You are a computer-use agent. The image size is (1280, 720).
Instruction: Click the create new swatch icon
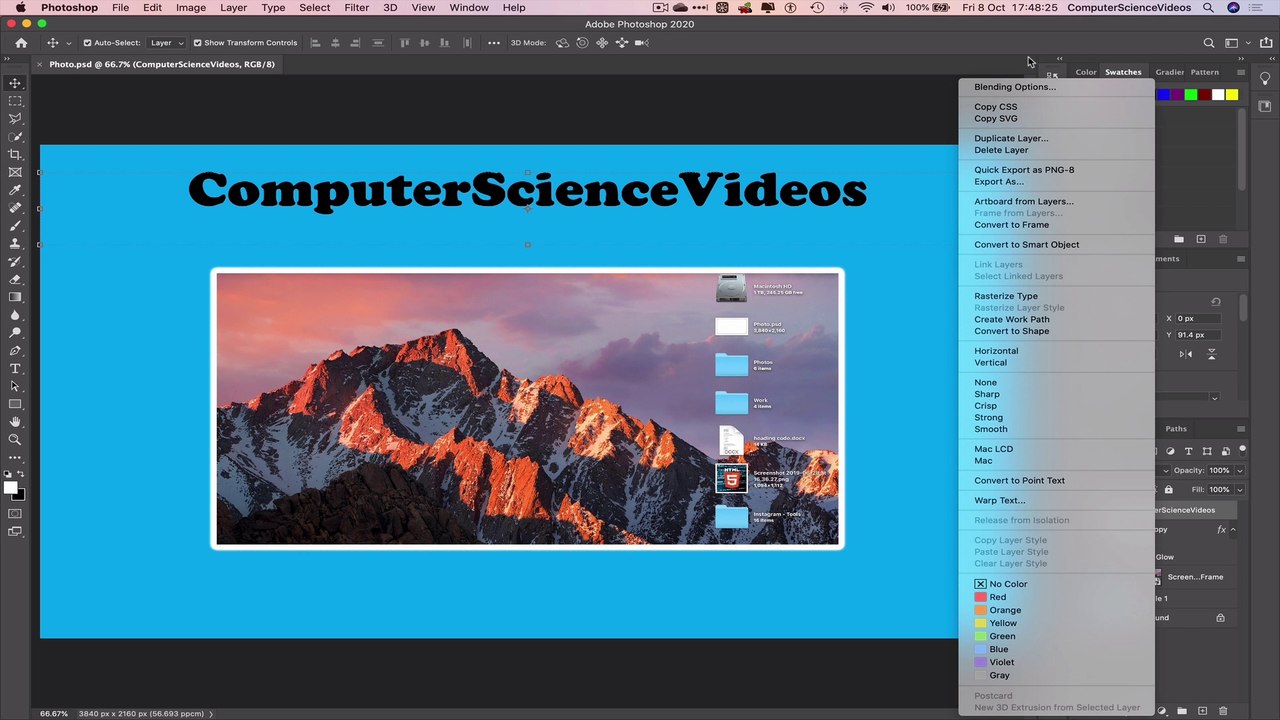(x=1201, y=239)
